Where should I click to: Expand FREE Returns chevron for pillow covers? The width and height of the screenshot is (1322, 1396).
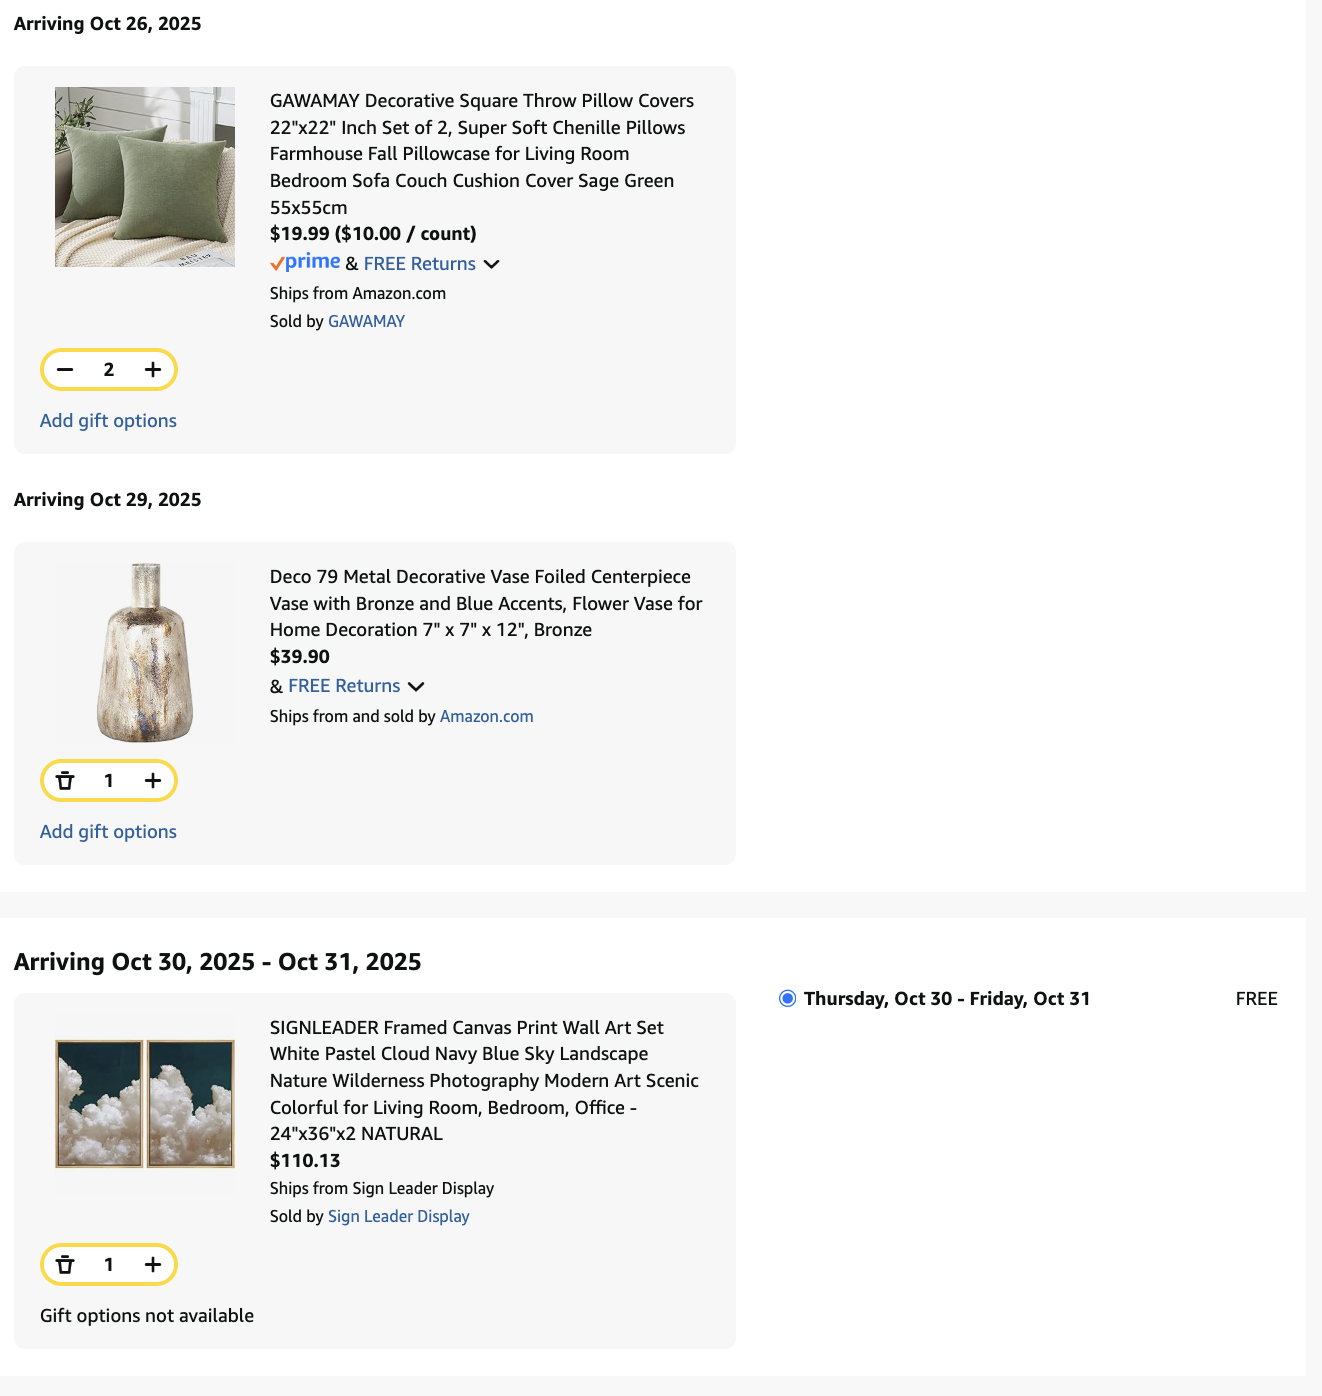491,264
